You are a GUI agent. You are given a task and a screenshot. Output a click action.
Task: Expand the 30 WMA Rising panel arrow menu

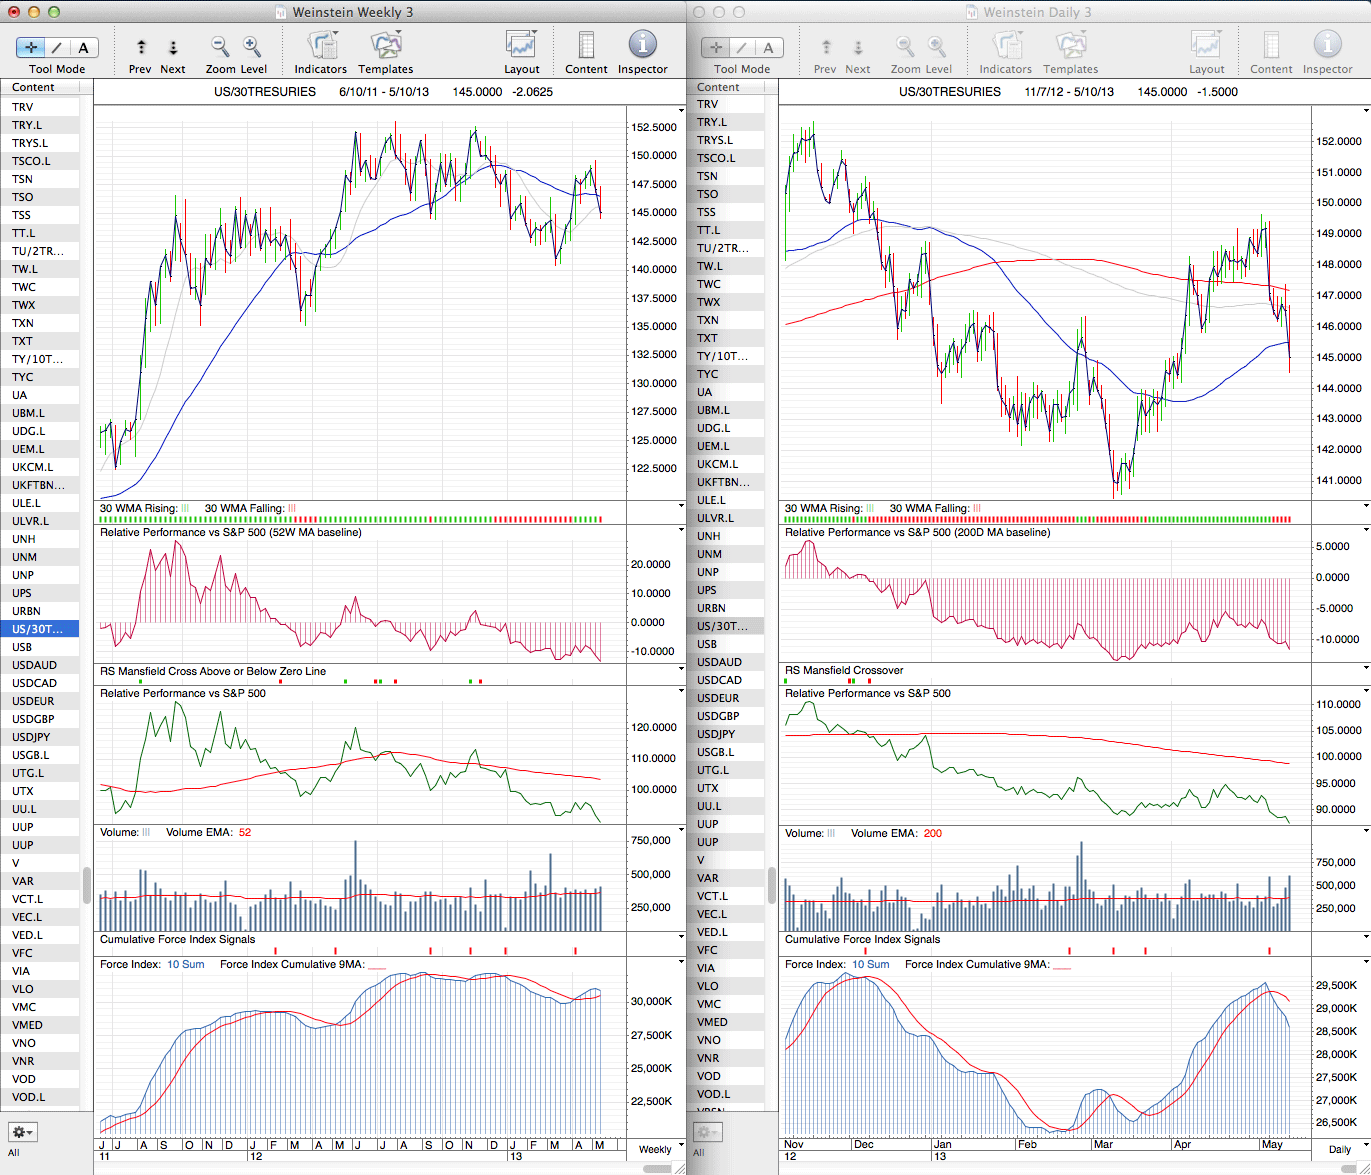[x=680, y=507]
